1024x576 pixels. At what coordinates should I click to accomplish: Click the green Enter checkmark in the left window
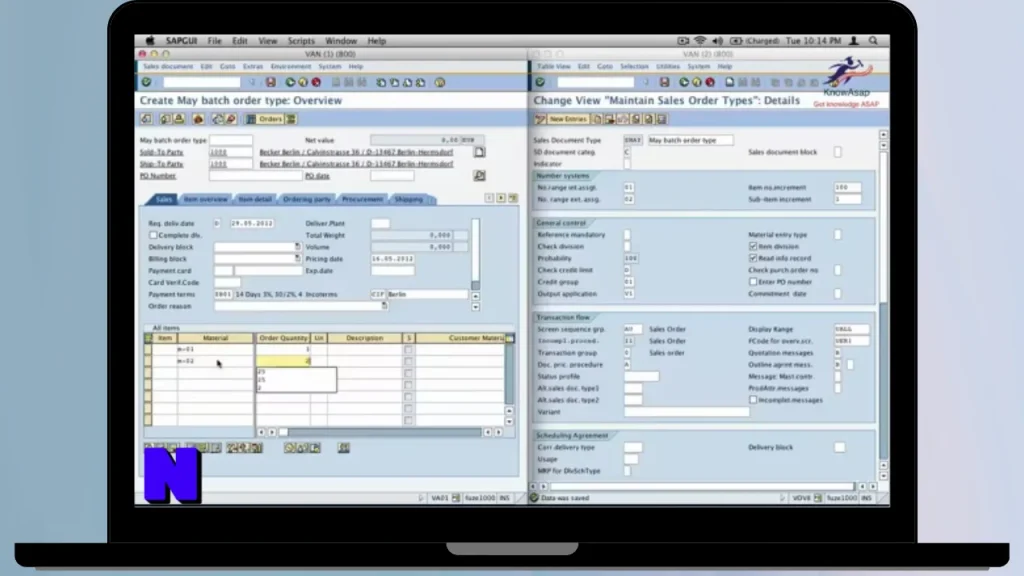[x=146, y=82]
